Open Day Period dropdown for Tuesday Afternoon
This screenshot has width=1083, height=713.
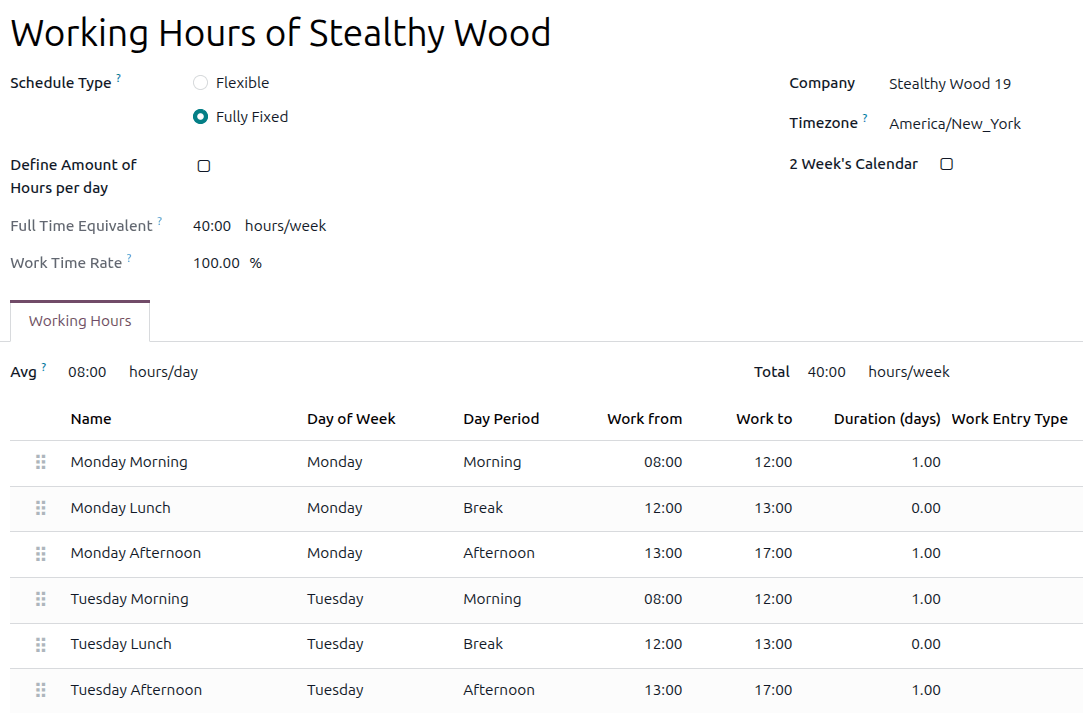(x=499, y=690)
